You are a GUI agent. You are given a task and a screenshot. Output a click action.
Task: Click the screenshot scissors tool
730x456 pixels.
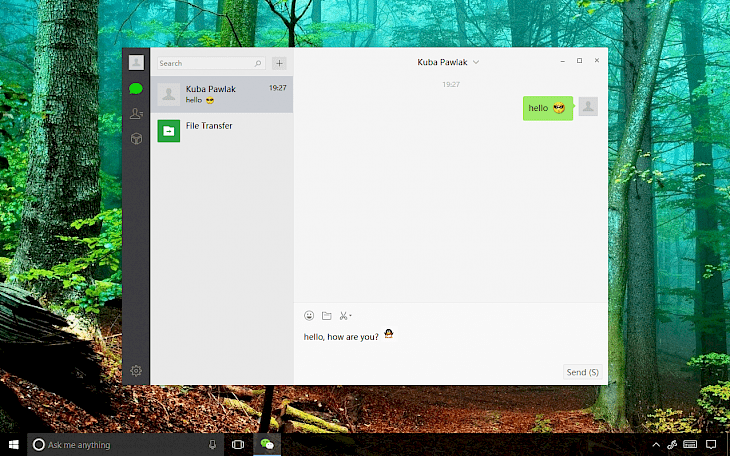[x=343, y=316]
